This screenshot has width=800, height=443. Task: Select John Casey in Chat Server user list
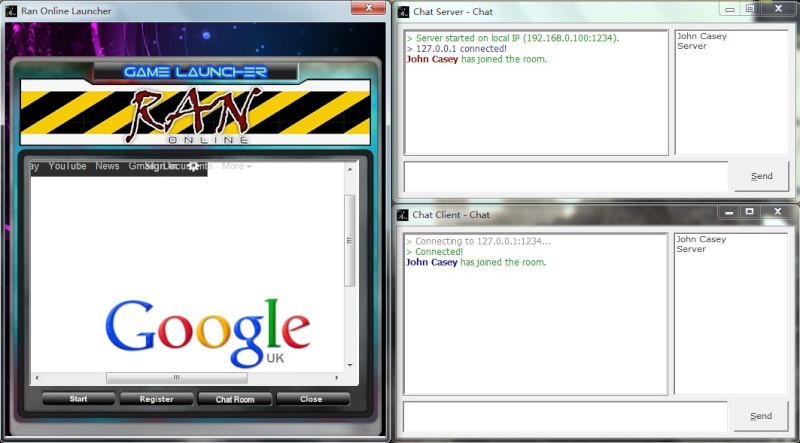(x=702, y=36)
